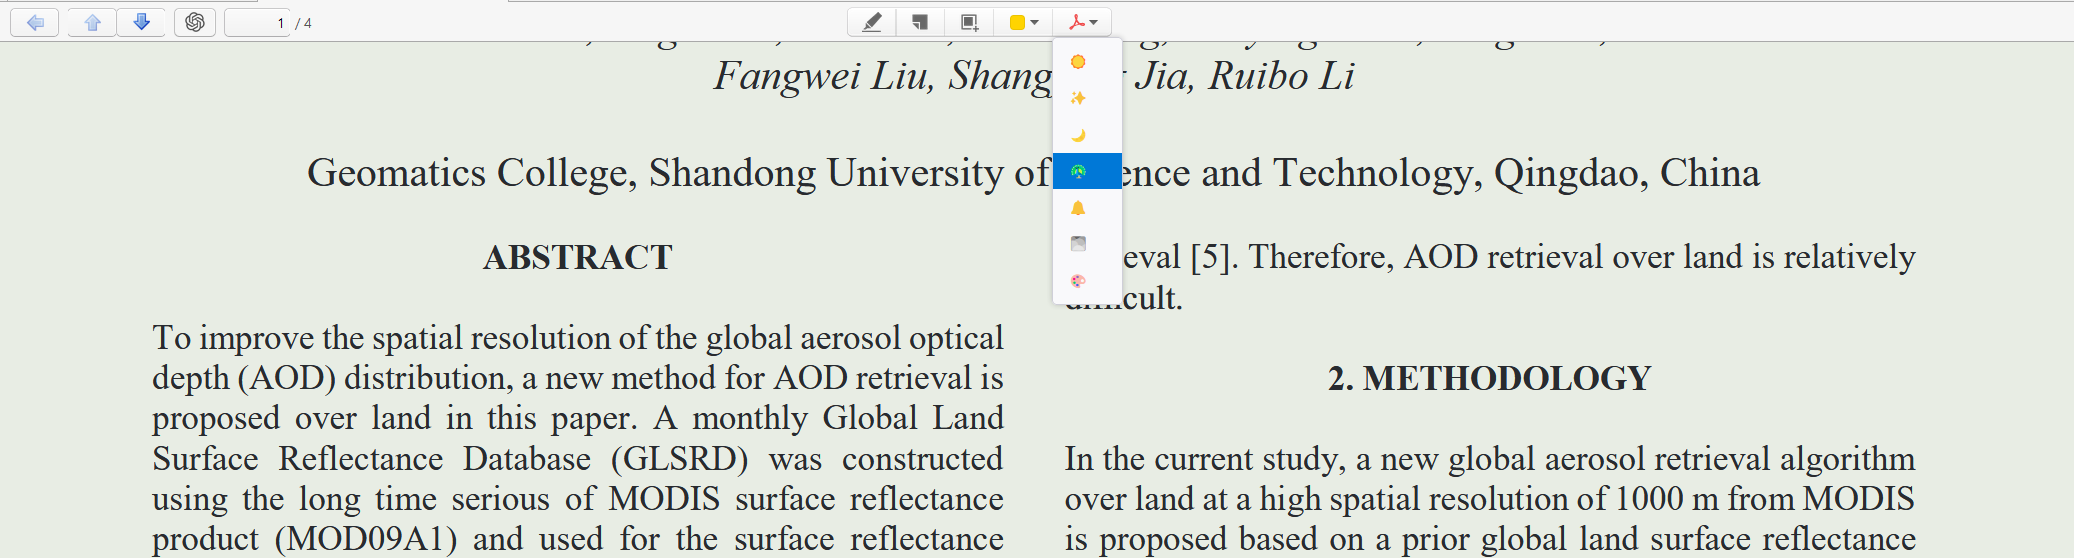Click '(GLSRD)' in the abstract
2074x558 pixels.
click(x=680, y=459)
